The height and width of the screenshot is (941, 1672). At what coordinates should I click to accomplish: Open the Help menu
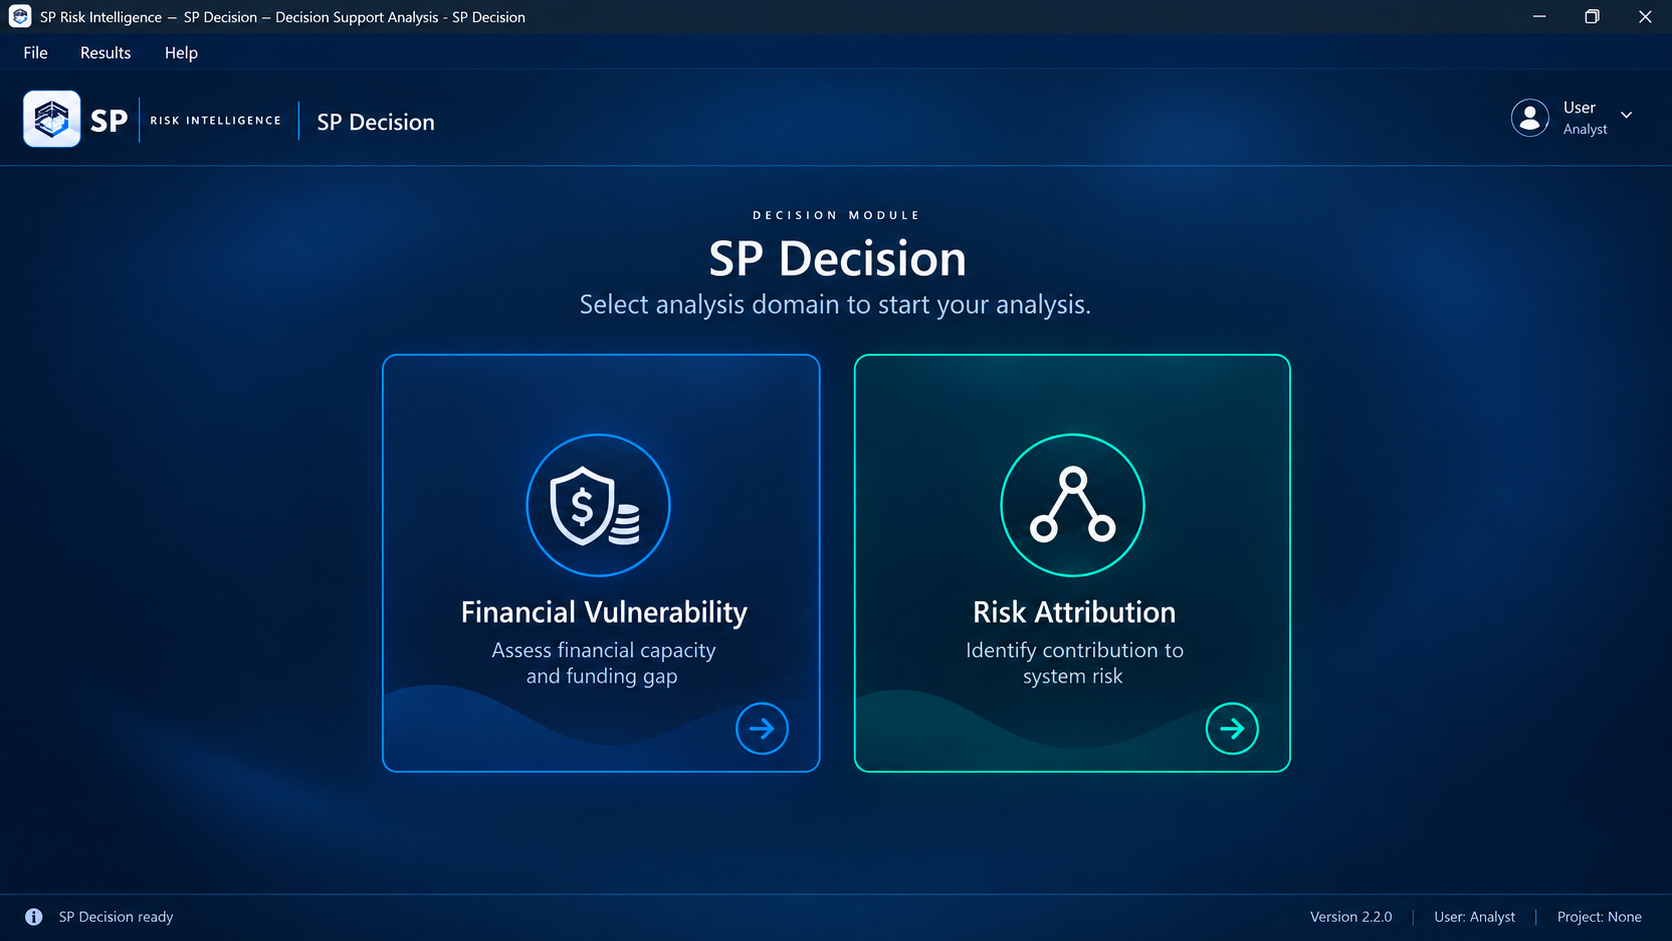coord(181,53)
